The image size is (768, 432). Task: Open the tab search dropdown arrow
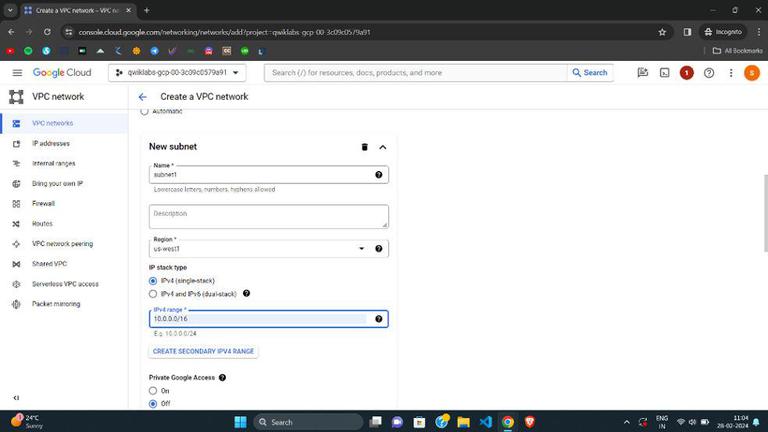(10, 10)
